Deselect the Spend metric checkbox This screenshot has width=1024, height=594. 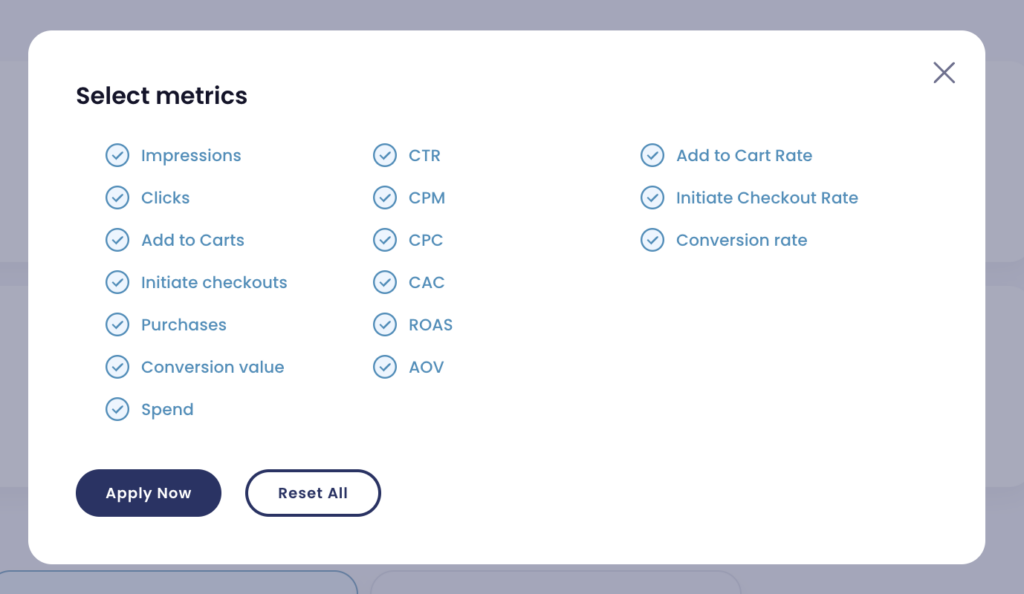[118, 409]
